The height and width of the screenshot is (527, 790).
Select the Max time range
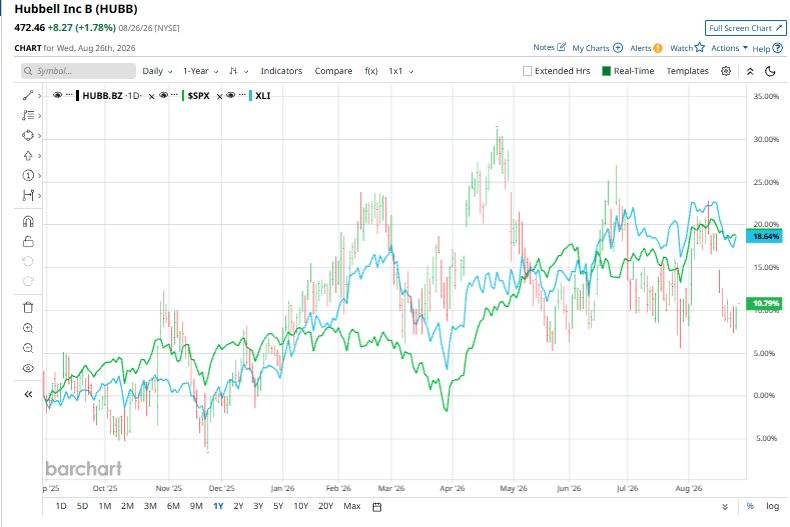(x=352, y=506)
